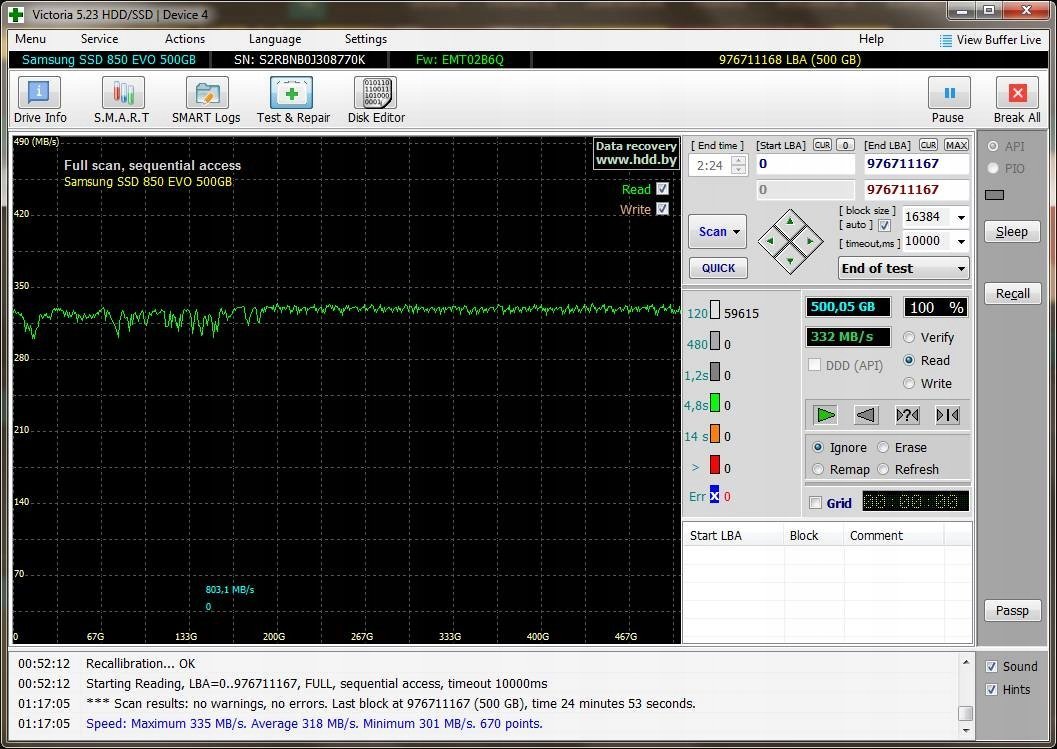Open View Buffer Live
The width and height of the screenshot is (1057, 749).
(990, 40)
